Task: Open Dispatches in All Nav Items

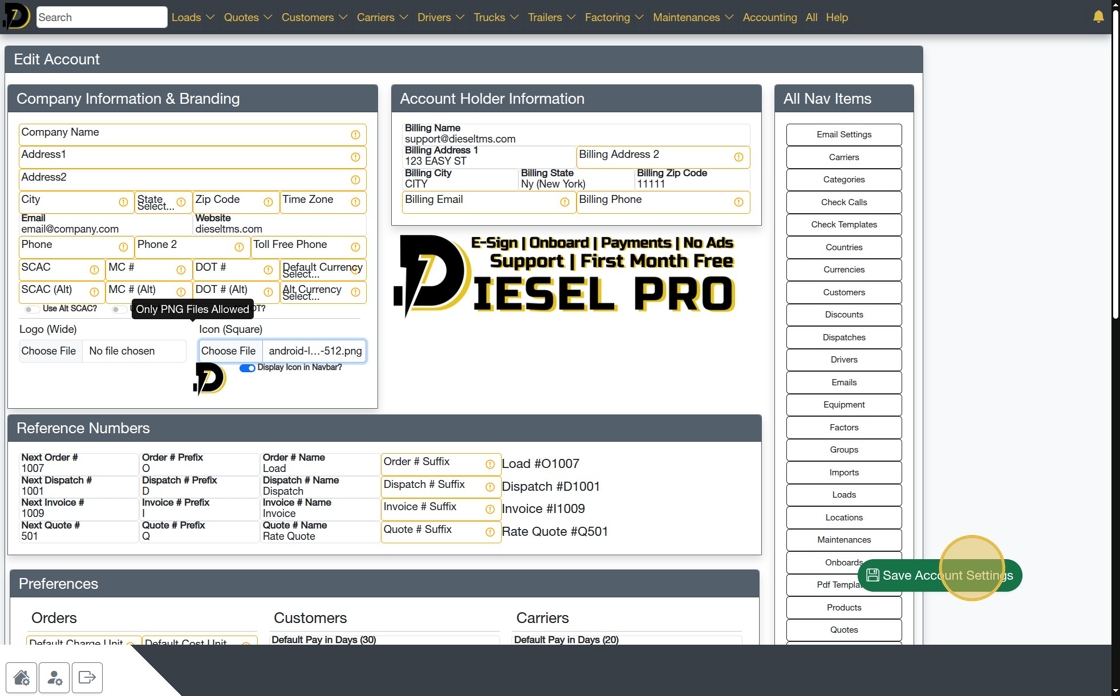Action: [x=844, y=337]
